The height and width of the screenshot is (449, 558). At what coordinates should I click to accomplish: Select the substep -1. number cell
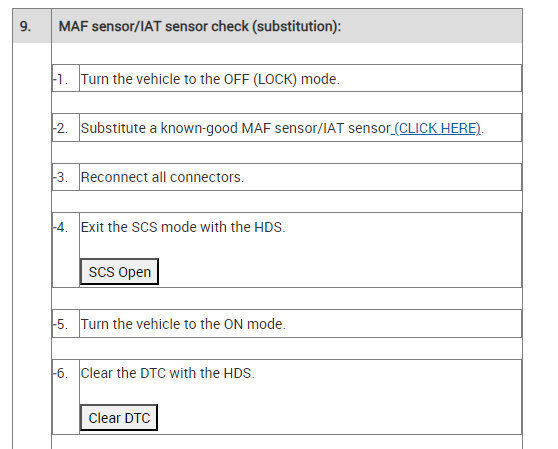(x=66, y=78)
